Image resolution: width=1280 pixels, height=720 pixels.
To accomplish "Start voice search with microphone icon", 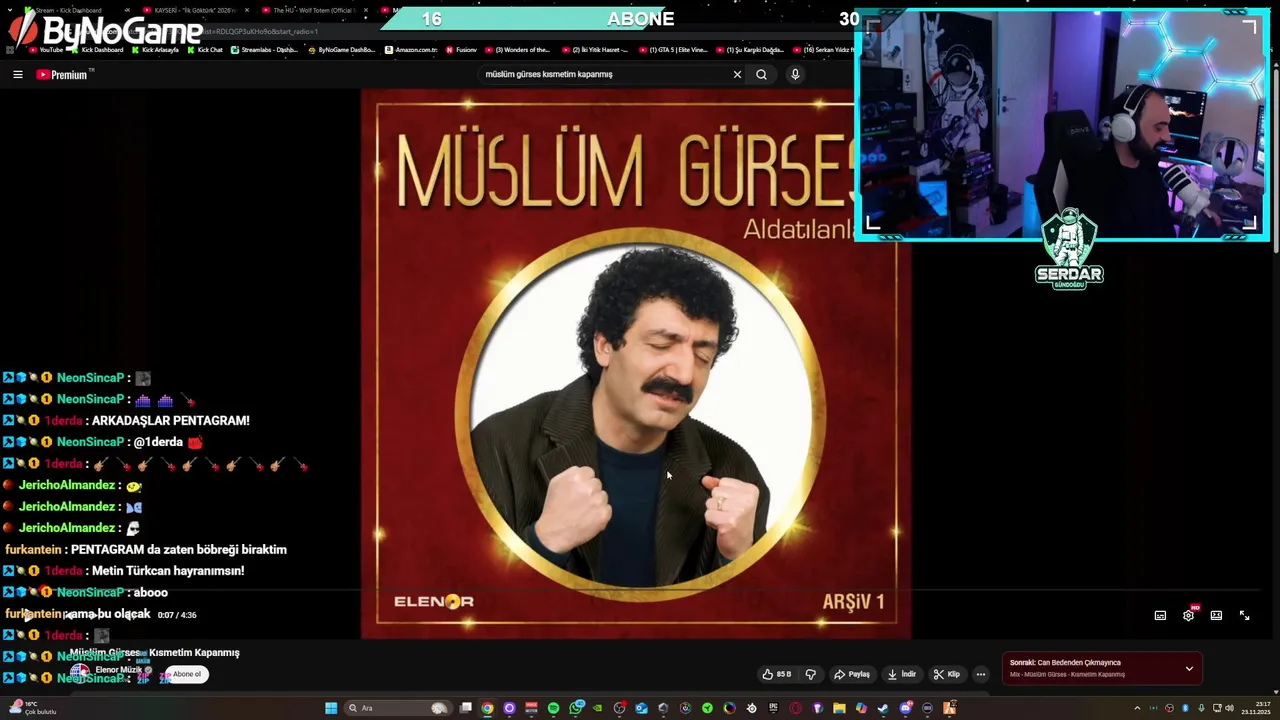I will [x=795, y=74].
